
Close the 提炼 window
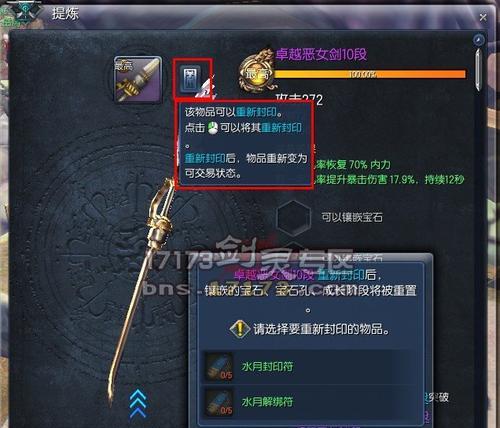click(483, 17)
